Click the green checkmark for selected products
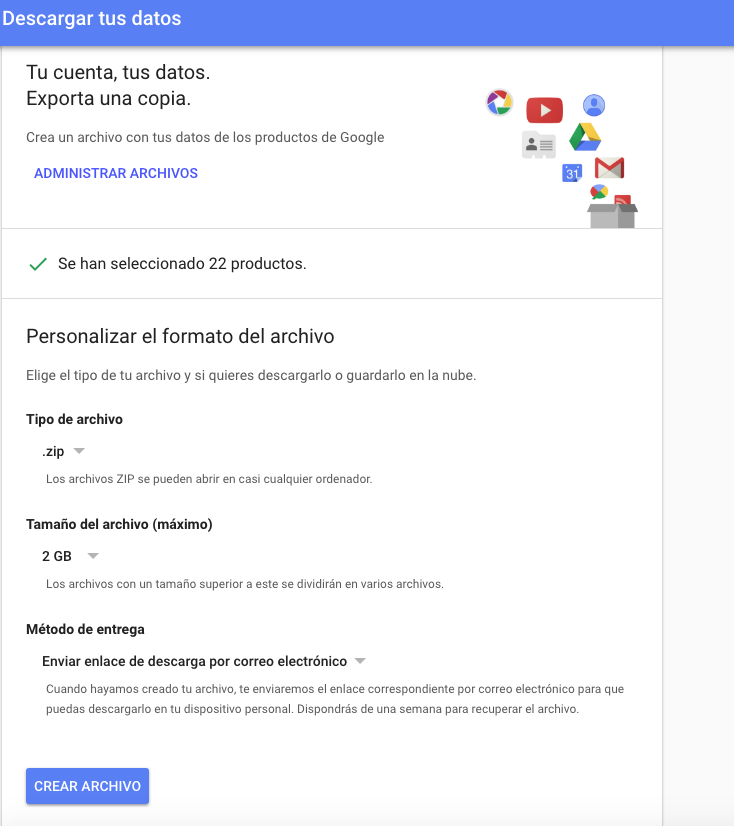 [x=38, y=264]
